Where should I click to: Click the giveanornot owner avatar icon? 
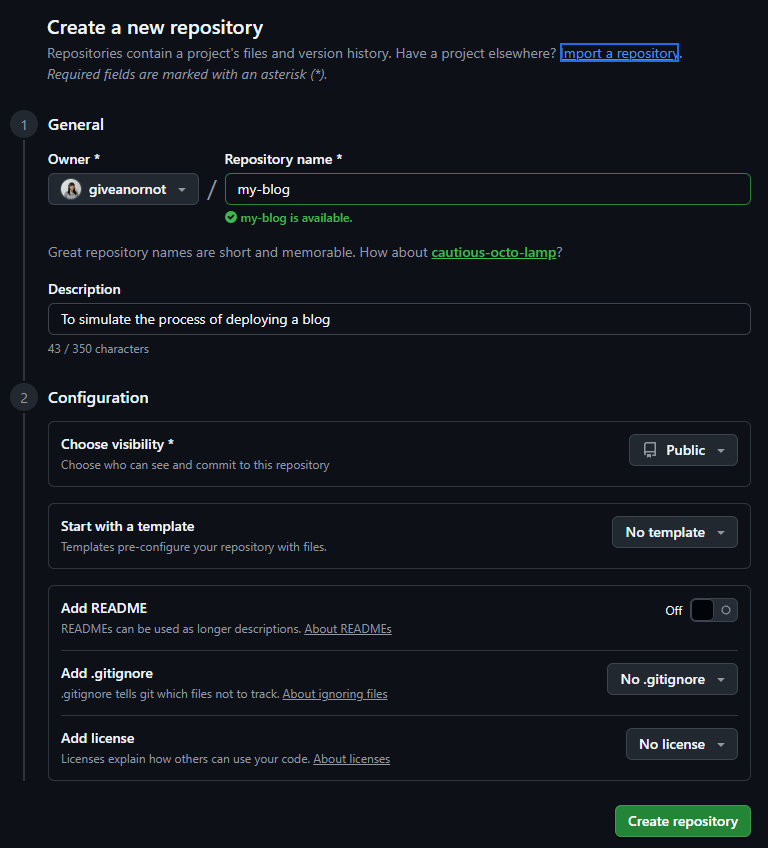[71, 189]
